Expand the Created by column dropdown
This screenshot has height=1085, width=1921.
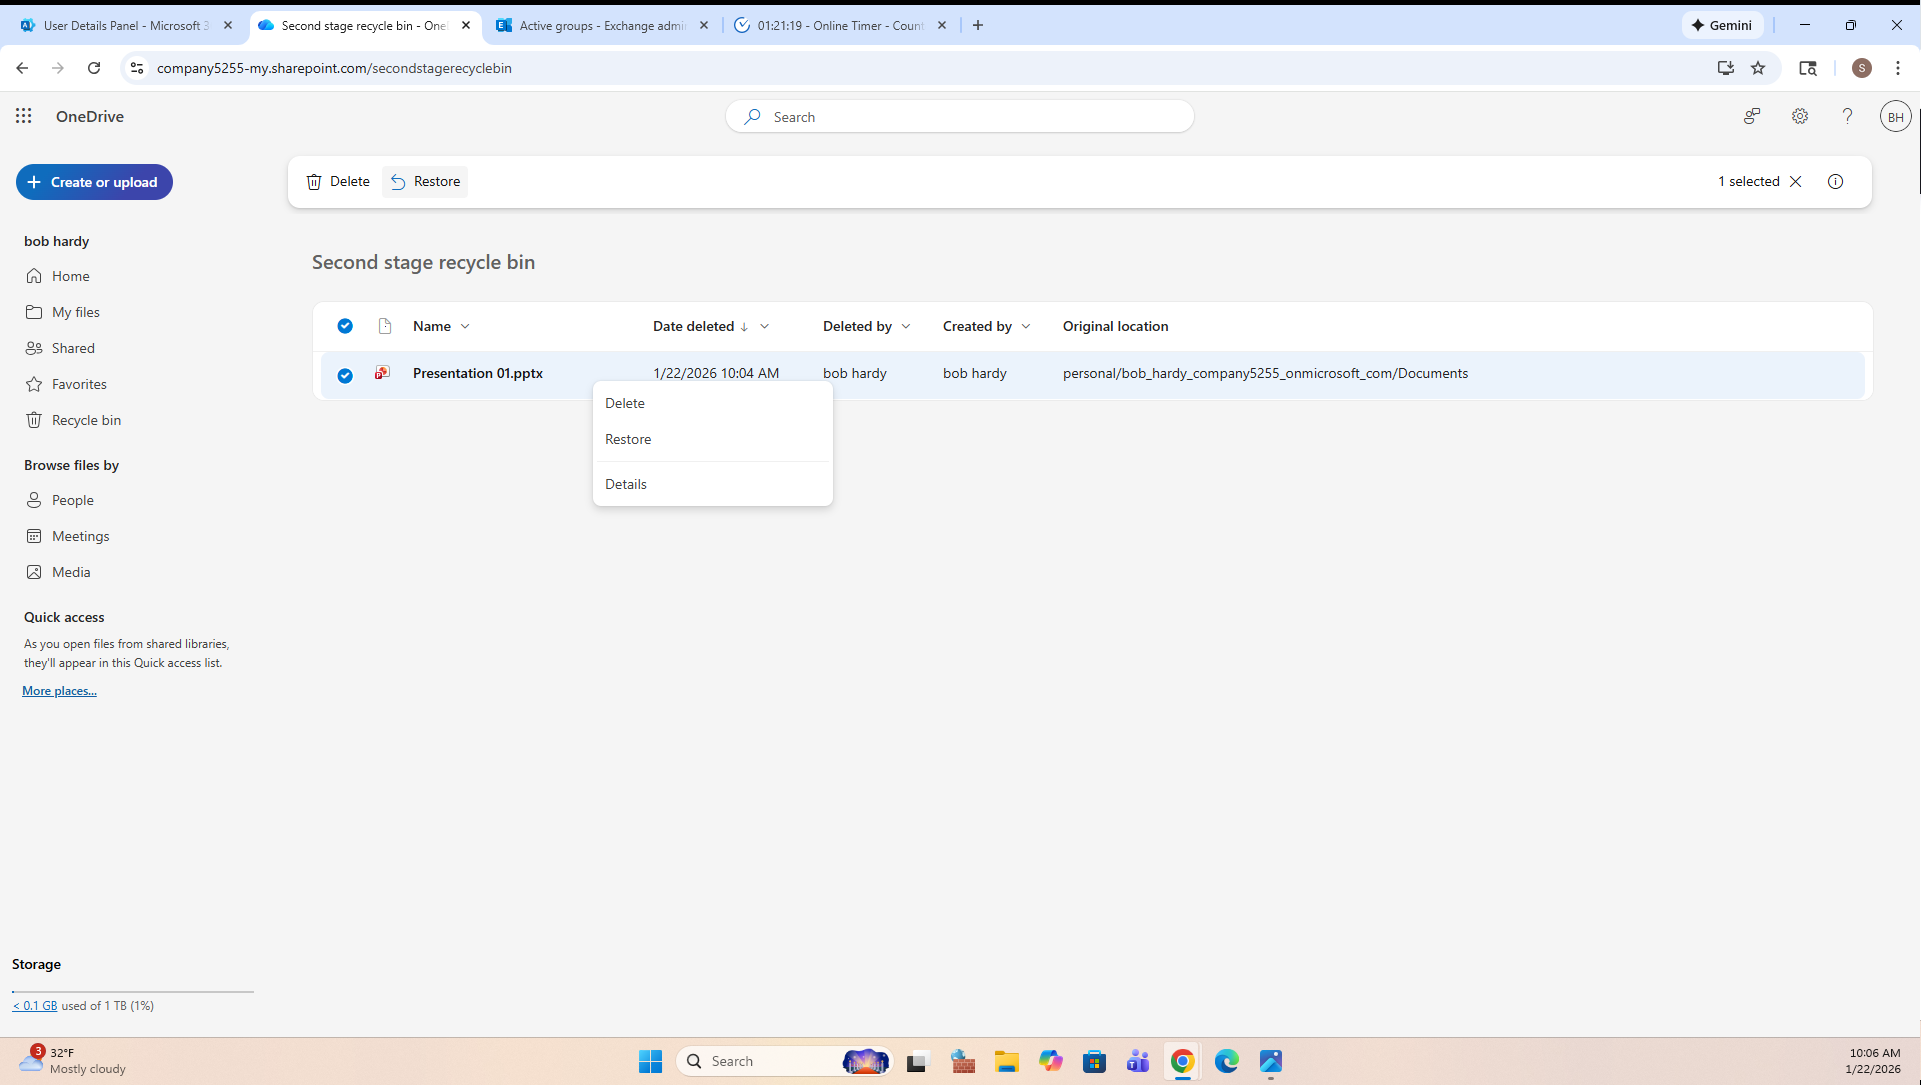coord(1026,326)
